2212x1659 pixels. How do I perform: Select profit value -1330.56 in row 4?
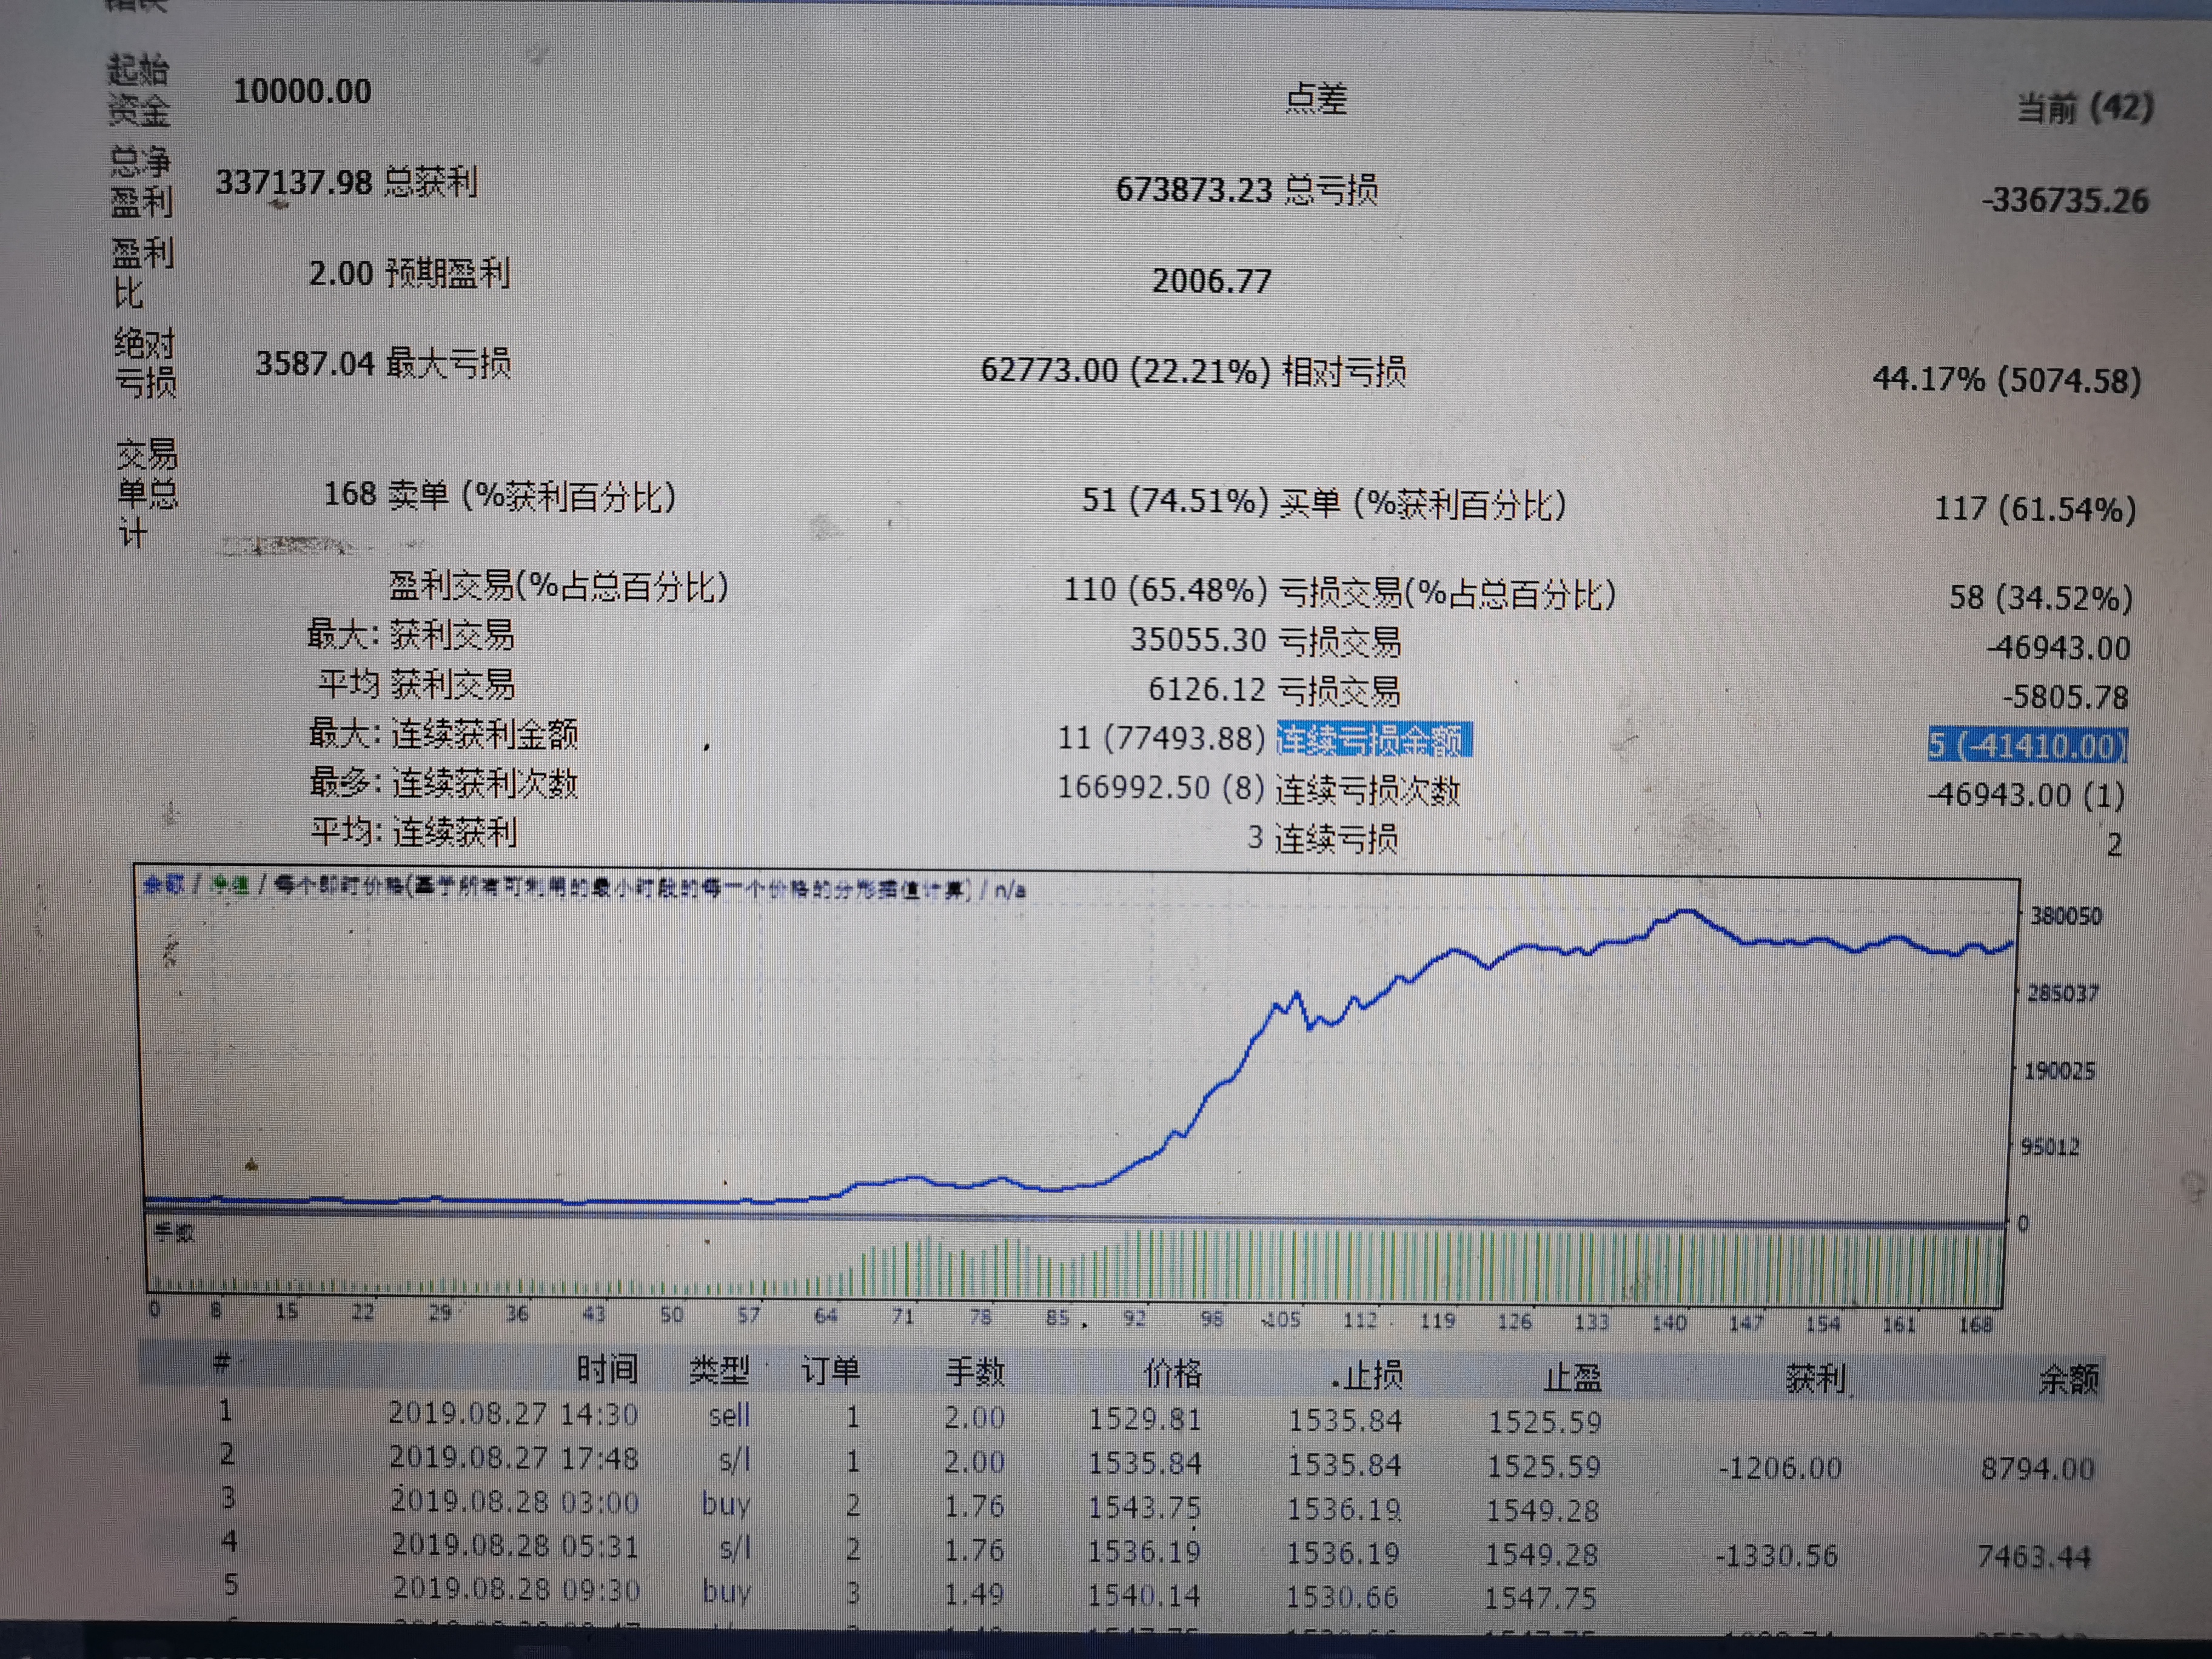click(x=1776, y=1556)
